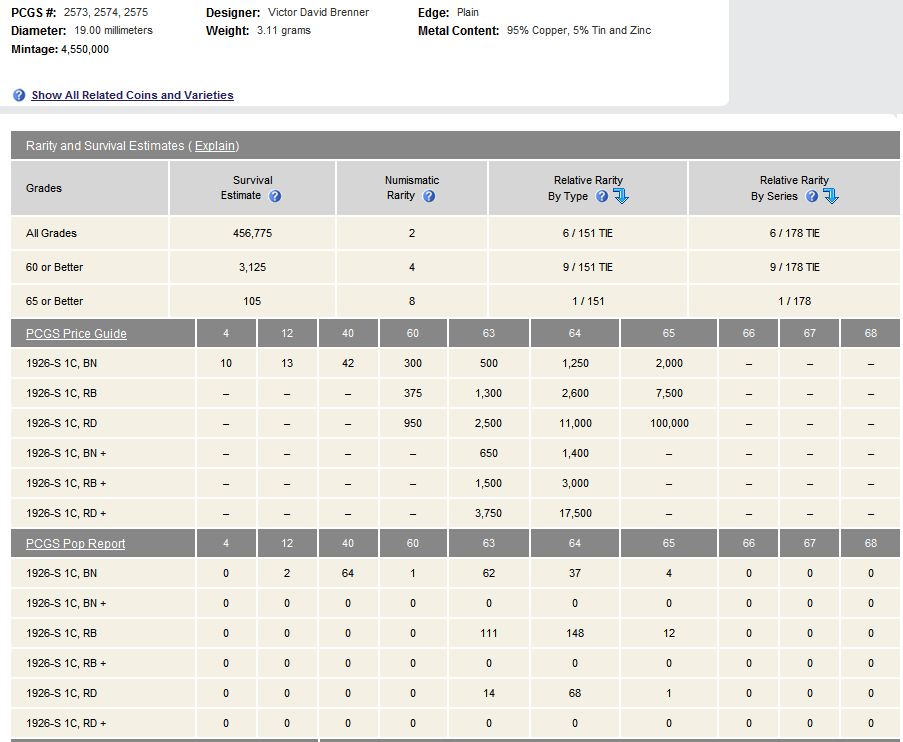
Task: Open the PCGS Pop Report link
Action: (x=75, y=543)
